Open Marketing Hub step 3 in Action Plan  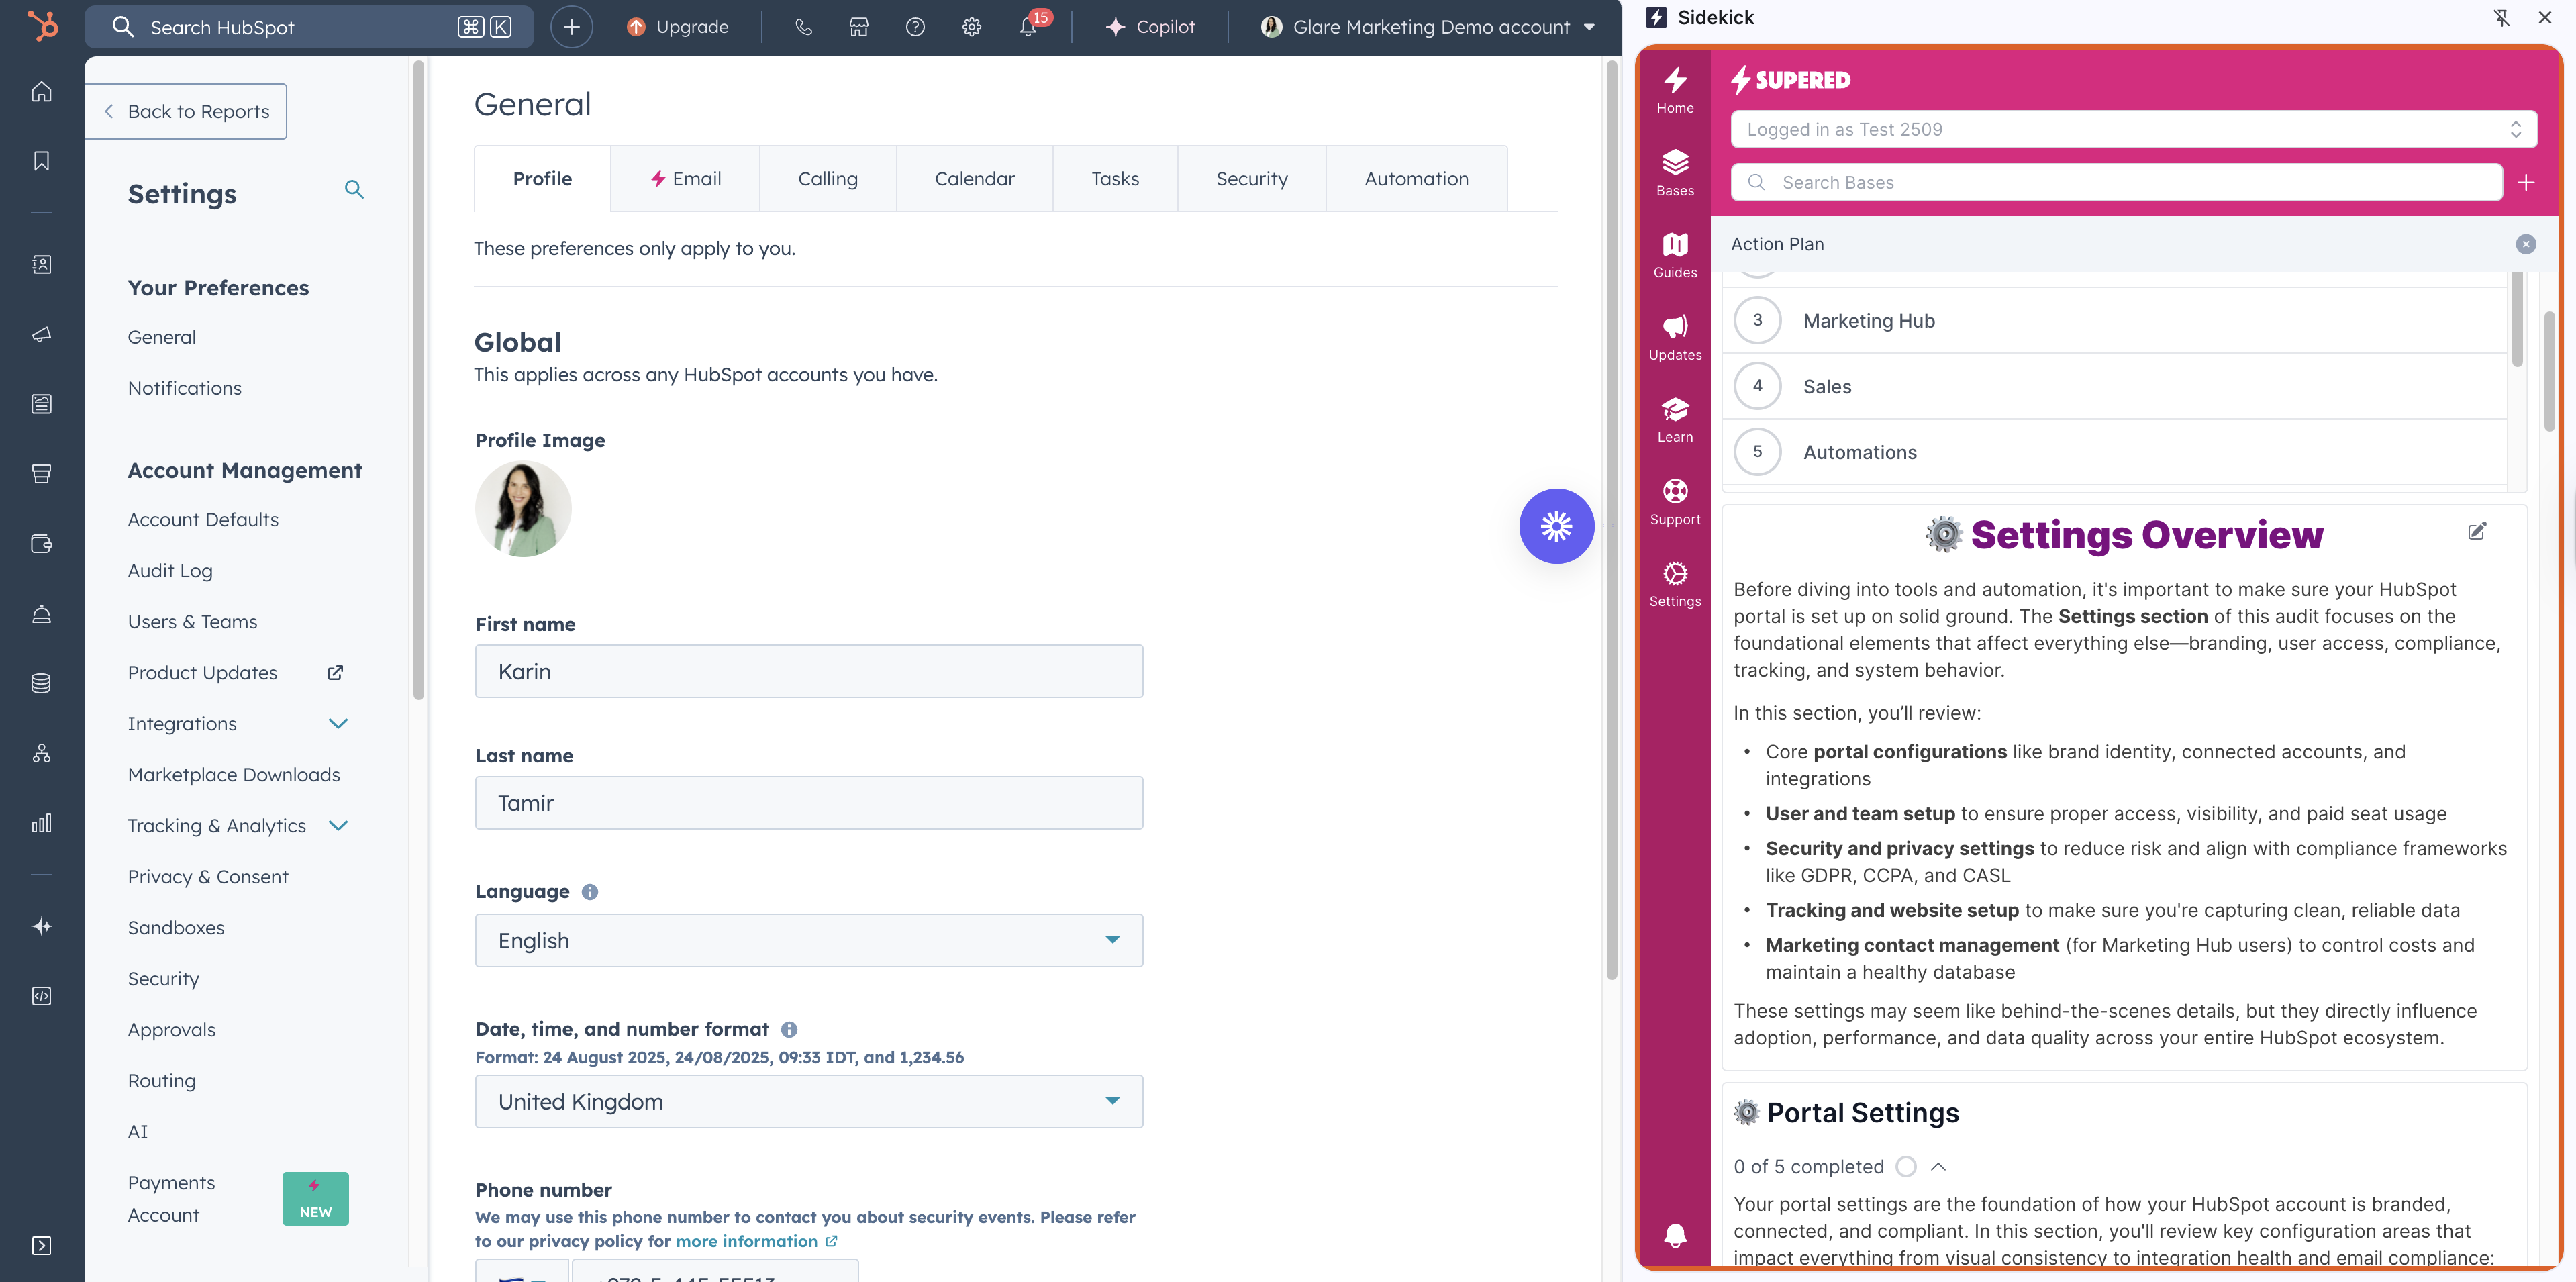pos(2114,321)
